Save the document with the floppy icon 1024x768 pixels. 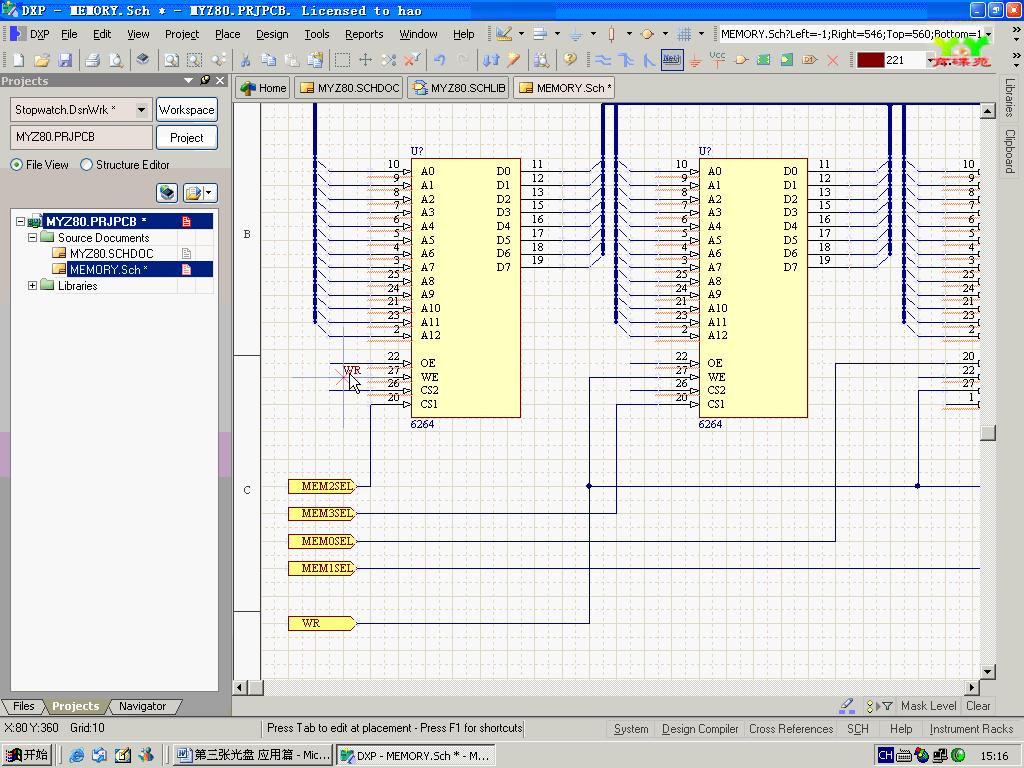click(65, 60)
